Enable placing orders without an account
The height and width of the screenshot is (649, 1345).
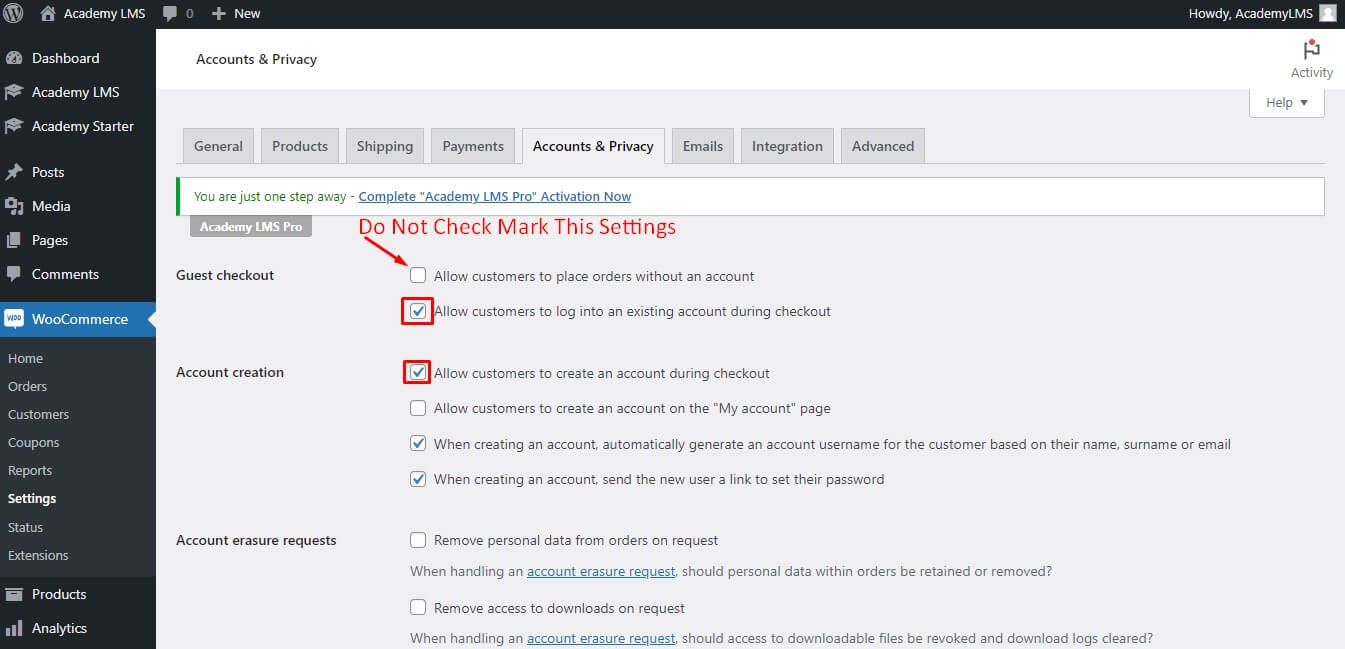click(x=418, y=275)
